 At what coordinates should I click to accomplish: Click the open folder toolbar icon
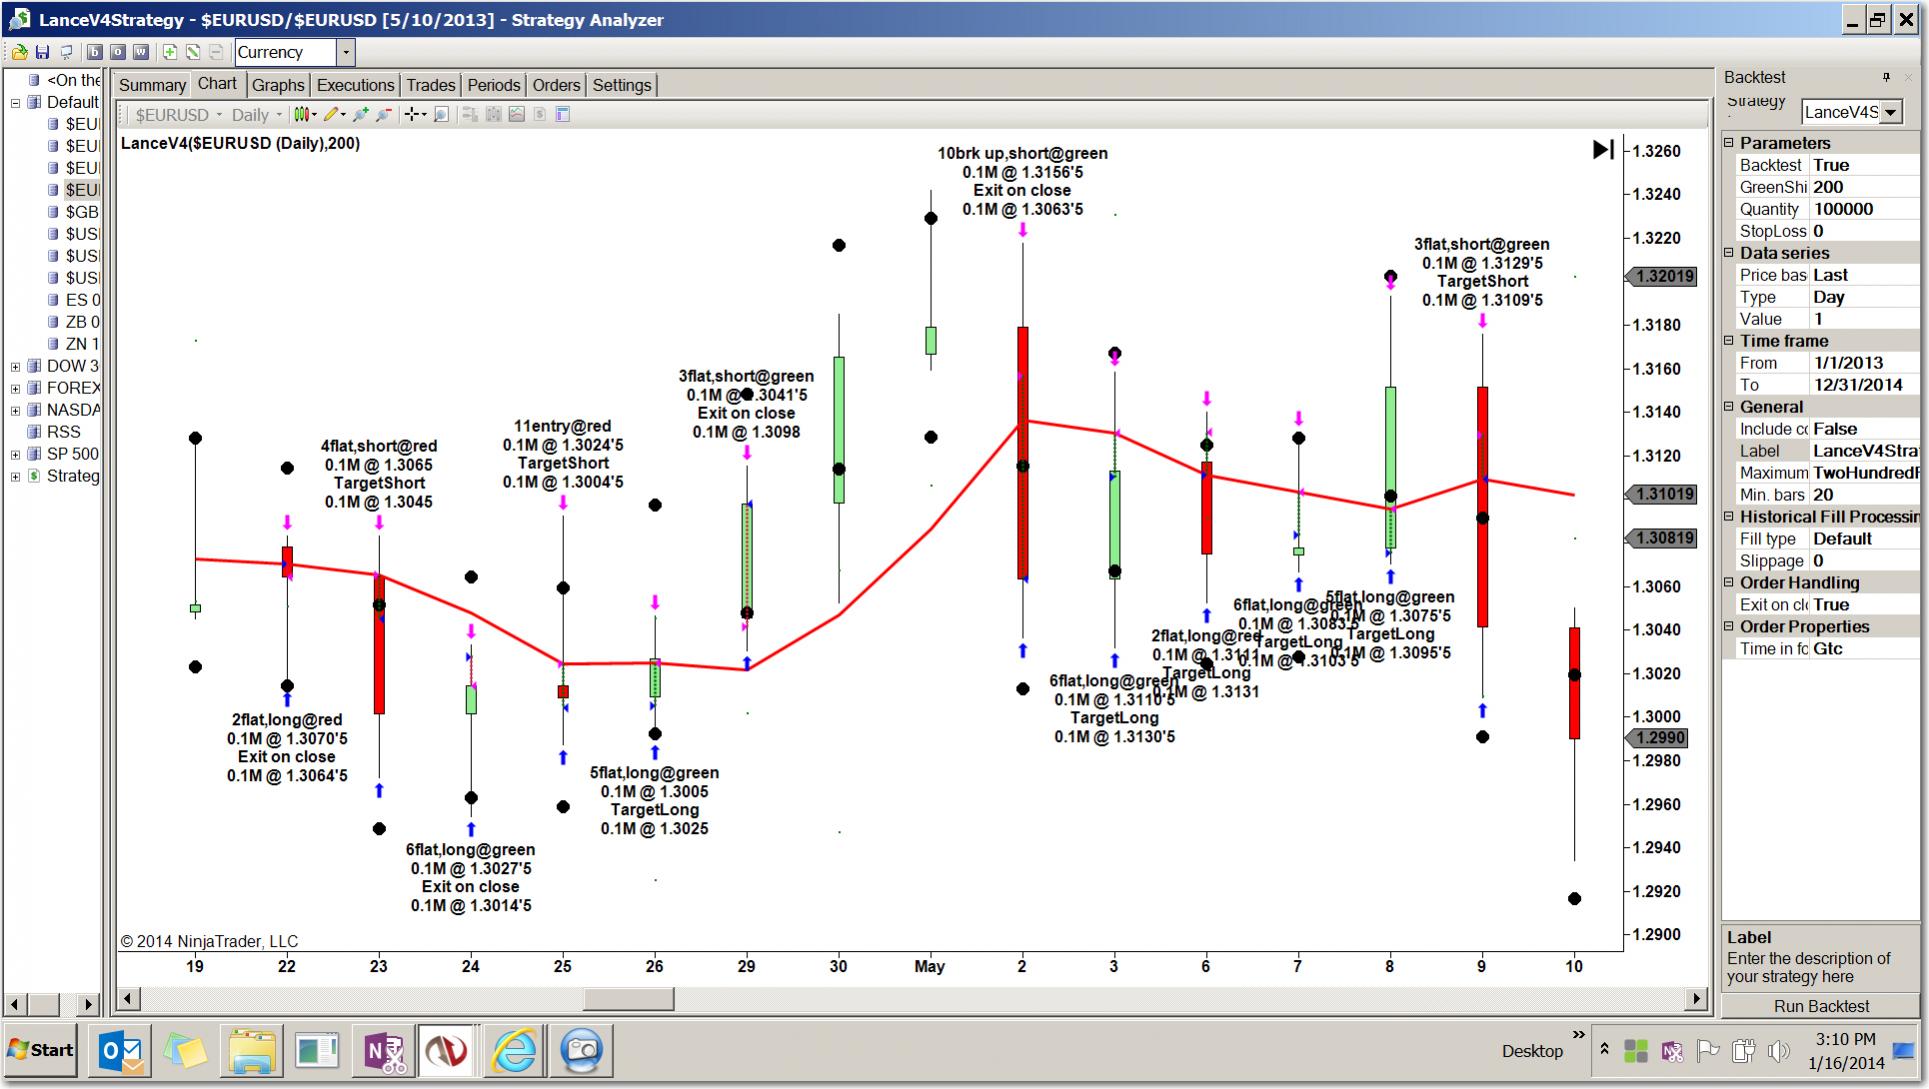19,52
